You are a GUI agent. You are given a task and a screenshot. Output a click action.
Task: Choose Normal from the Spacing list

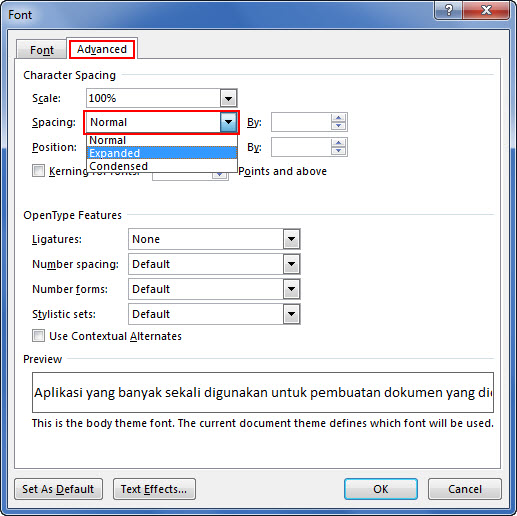162,140
